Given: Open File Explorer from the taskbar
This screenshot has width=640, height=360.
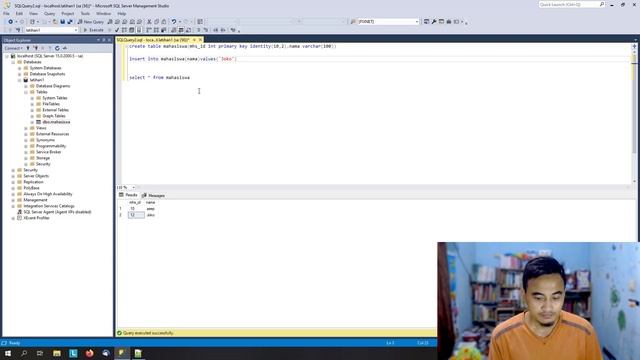Looking at the screenshot, I should click(x=57, y=353).
